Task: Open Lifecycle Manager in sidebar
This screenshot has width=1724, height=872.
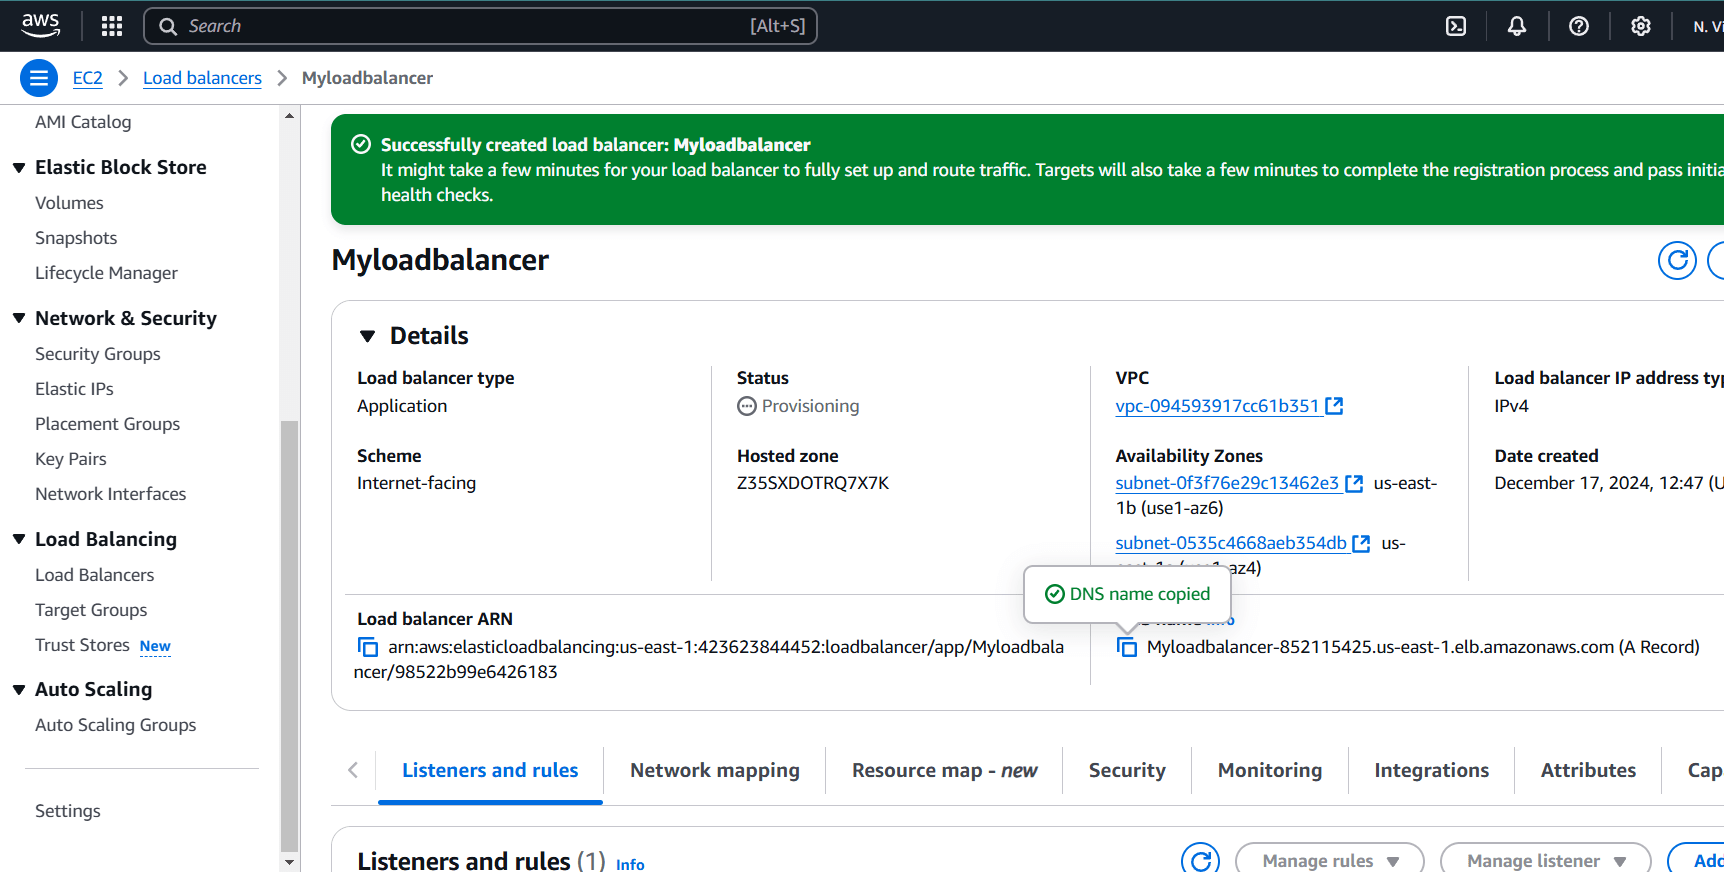Action: point(106,273)
